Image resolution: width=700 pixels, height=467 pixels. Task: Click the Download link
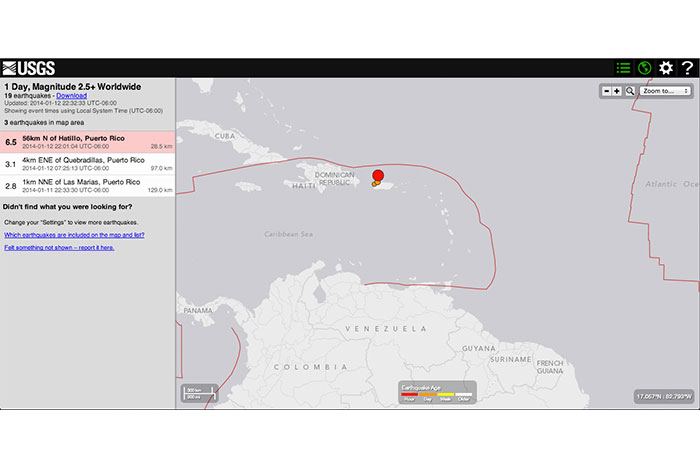(x=71, y=96)
